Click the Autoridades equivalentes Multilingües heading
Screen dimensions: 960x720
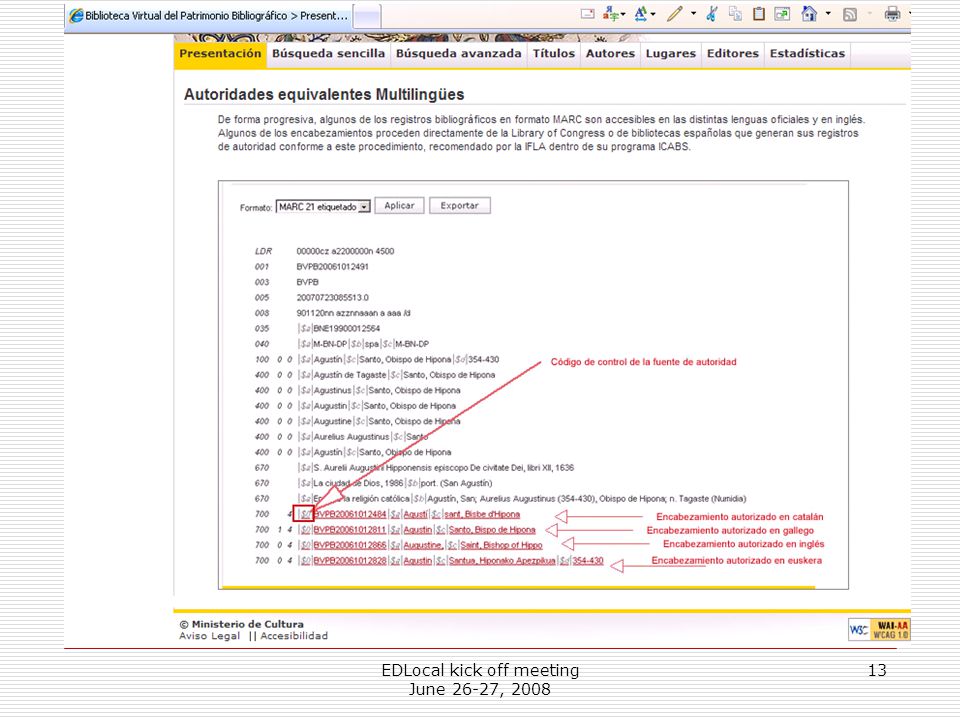pos(324,95)
